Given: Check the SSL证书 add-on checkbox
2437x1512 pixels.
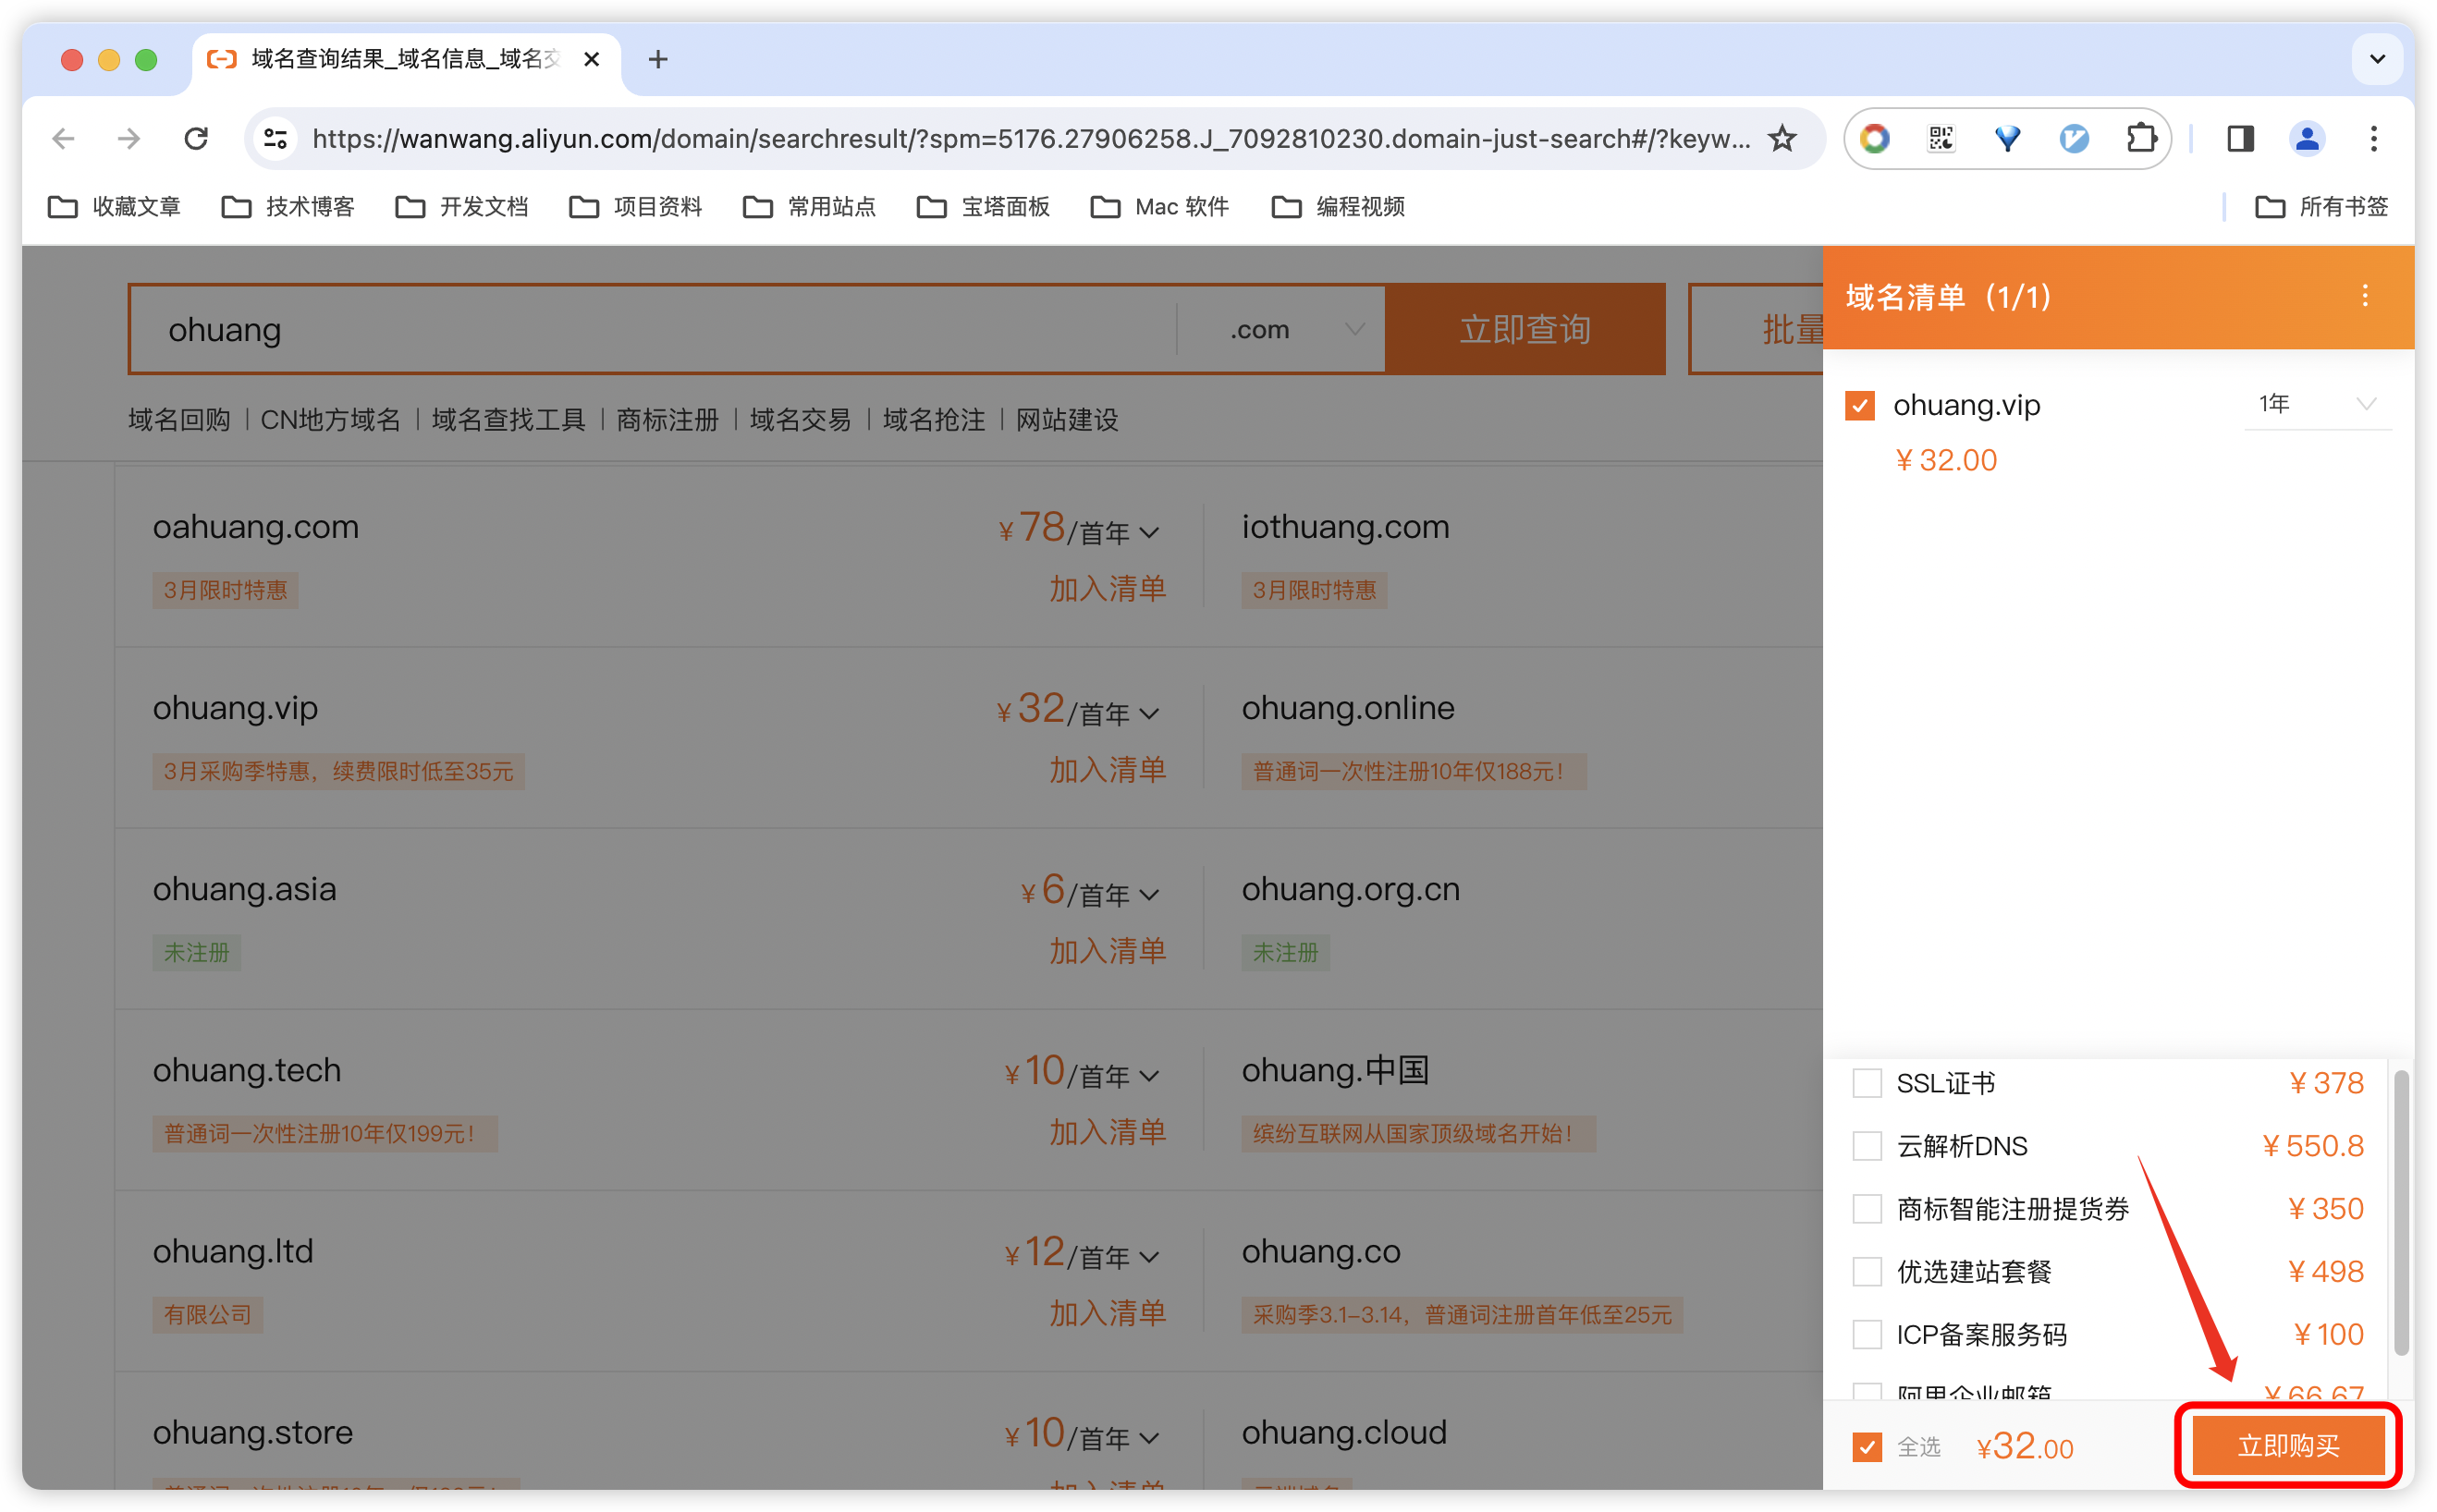Looking at the screenshot, I should (x=1867, y=1083).
